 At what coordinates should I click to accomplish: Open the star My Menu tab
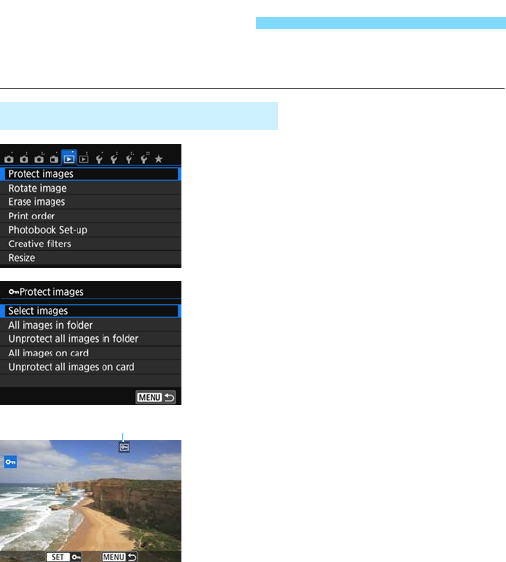point(158,159)
